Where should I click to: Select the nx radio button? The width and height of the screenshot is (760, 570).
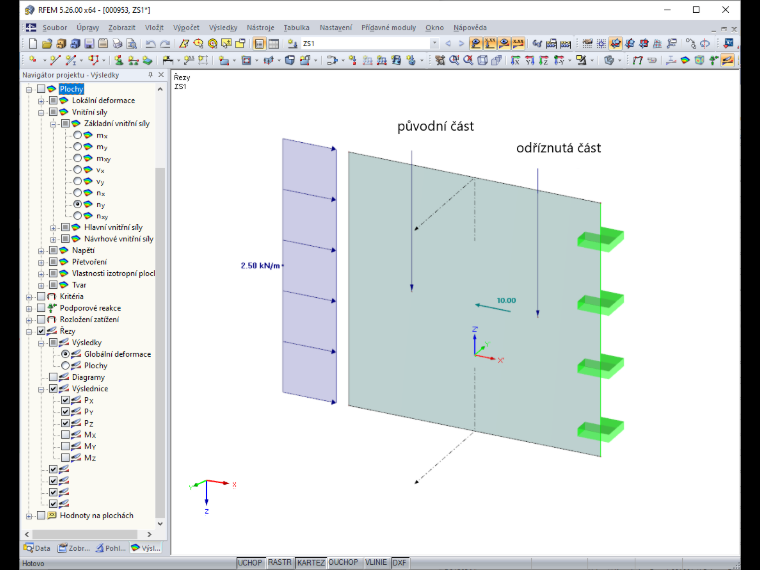click(78, 193)
